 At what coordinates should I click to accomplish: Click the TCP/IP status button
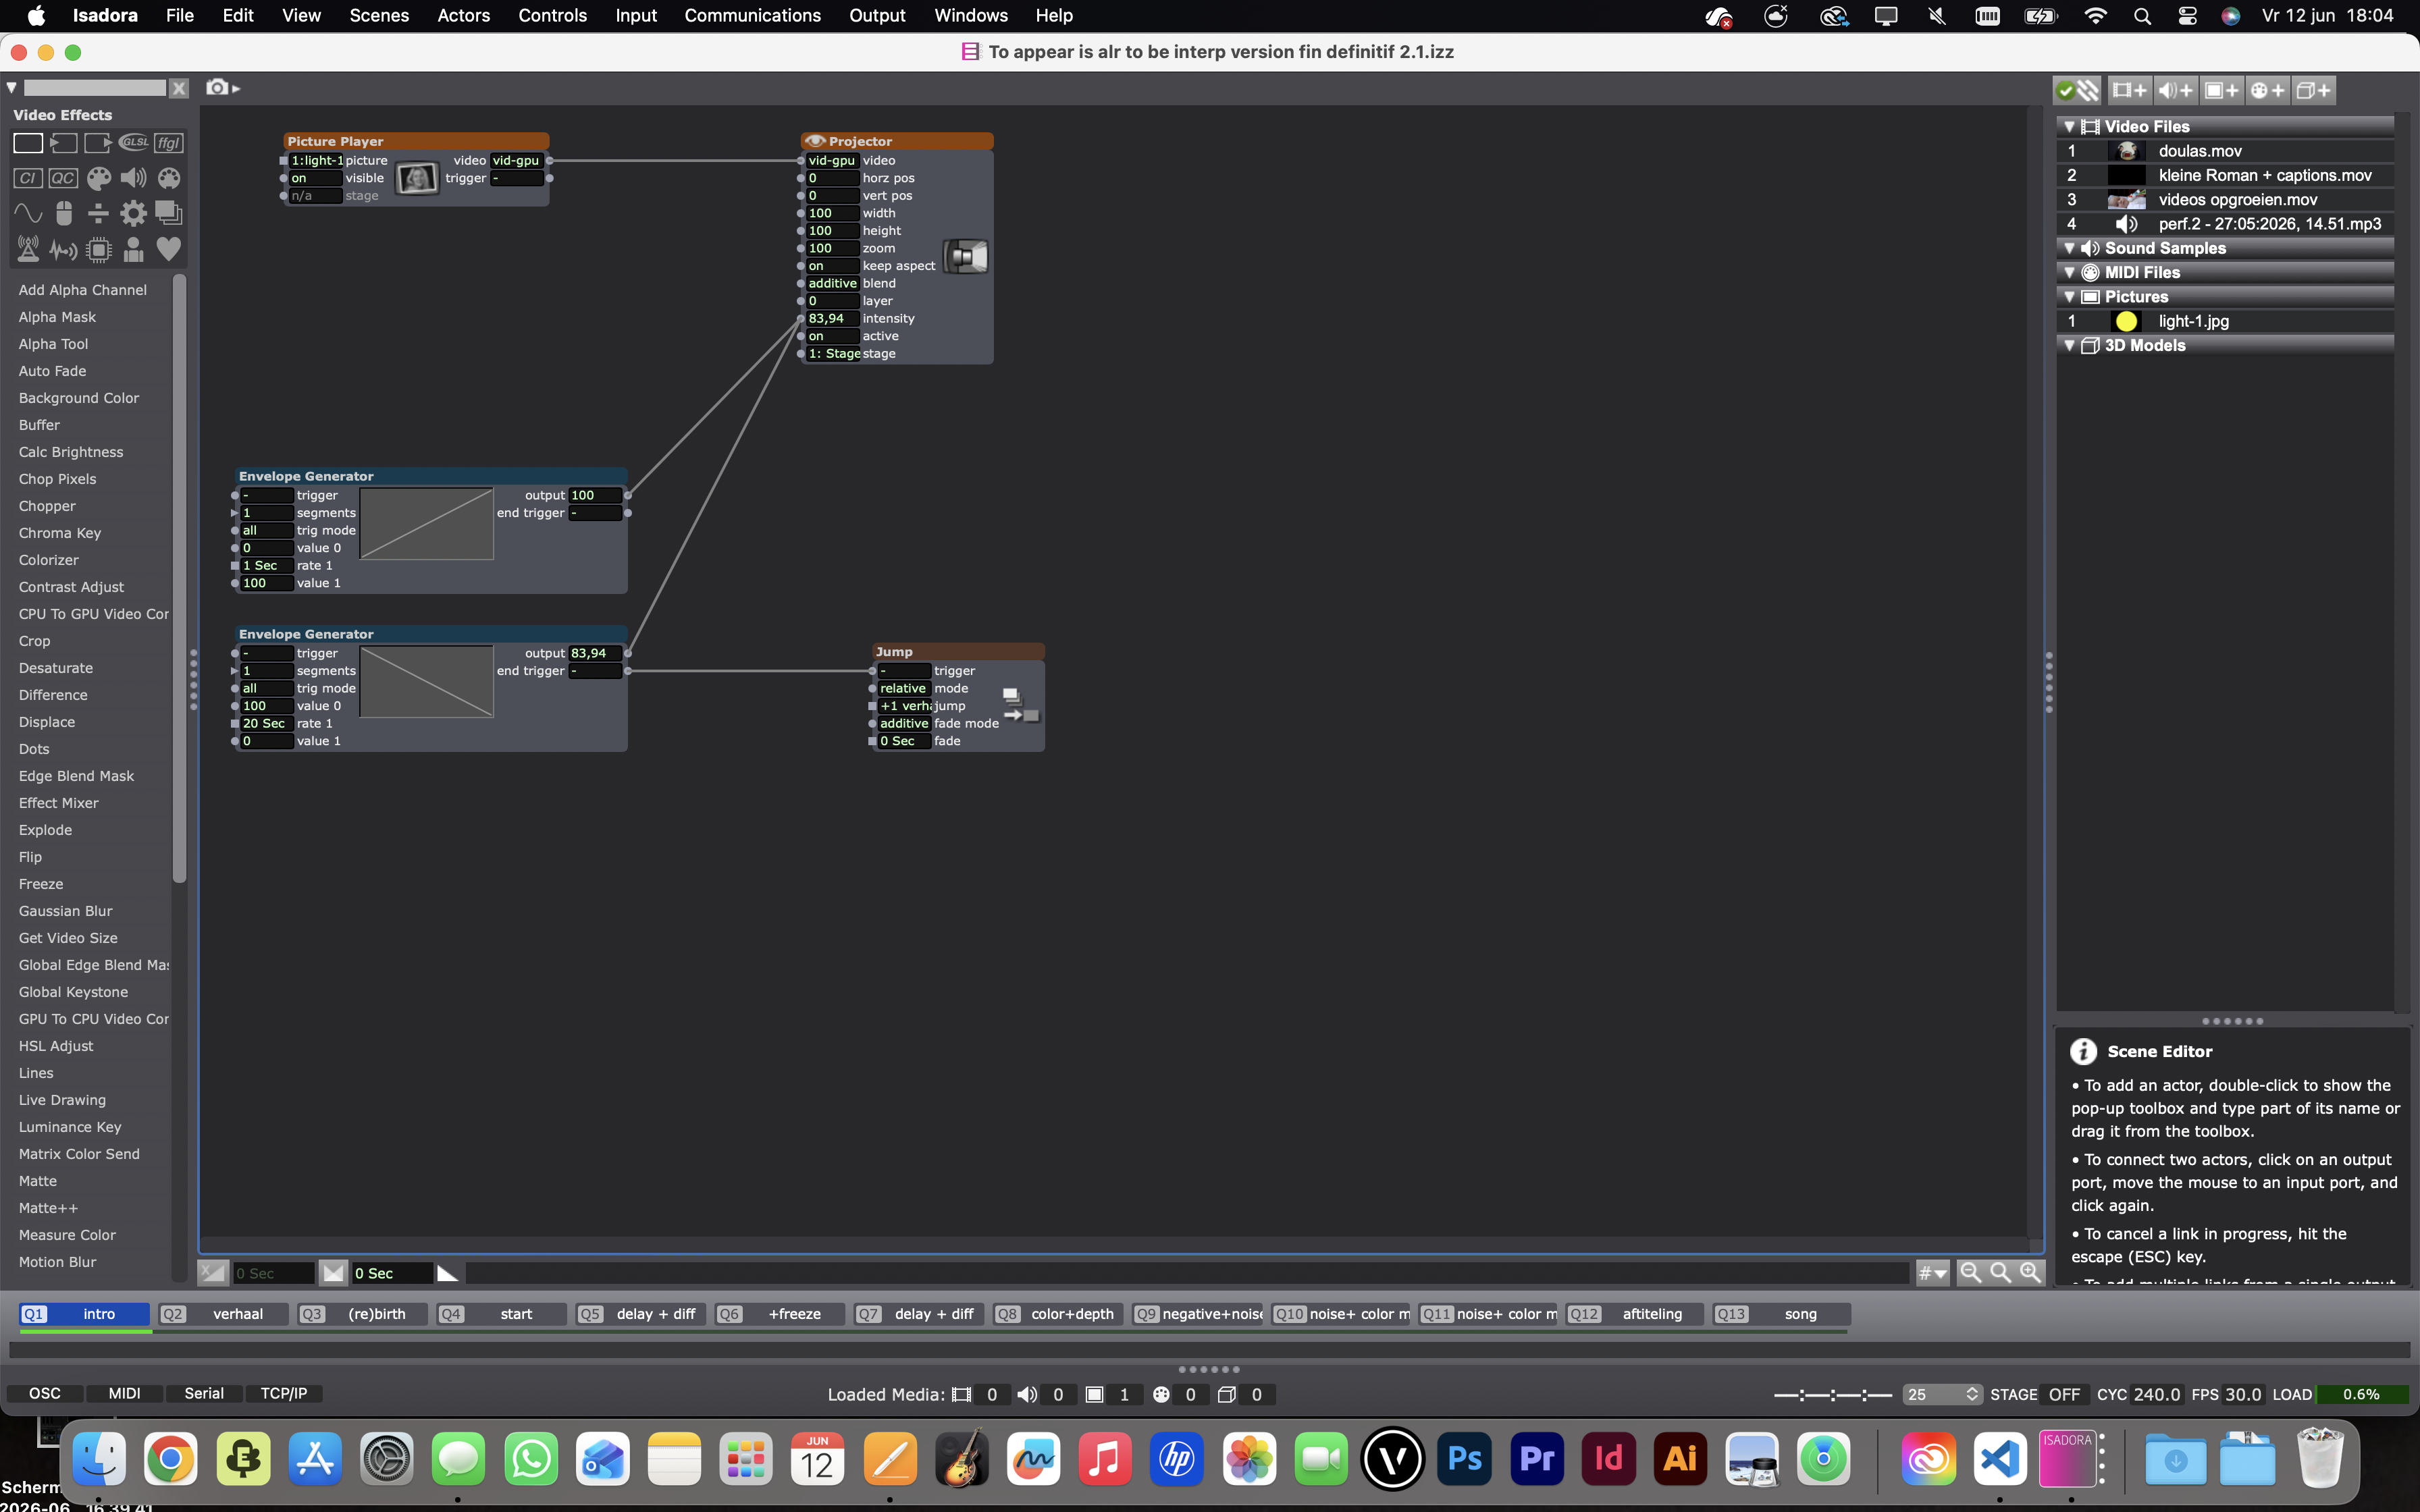click(x=284, y=1393)
